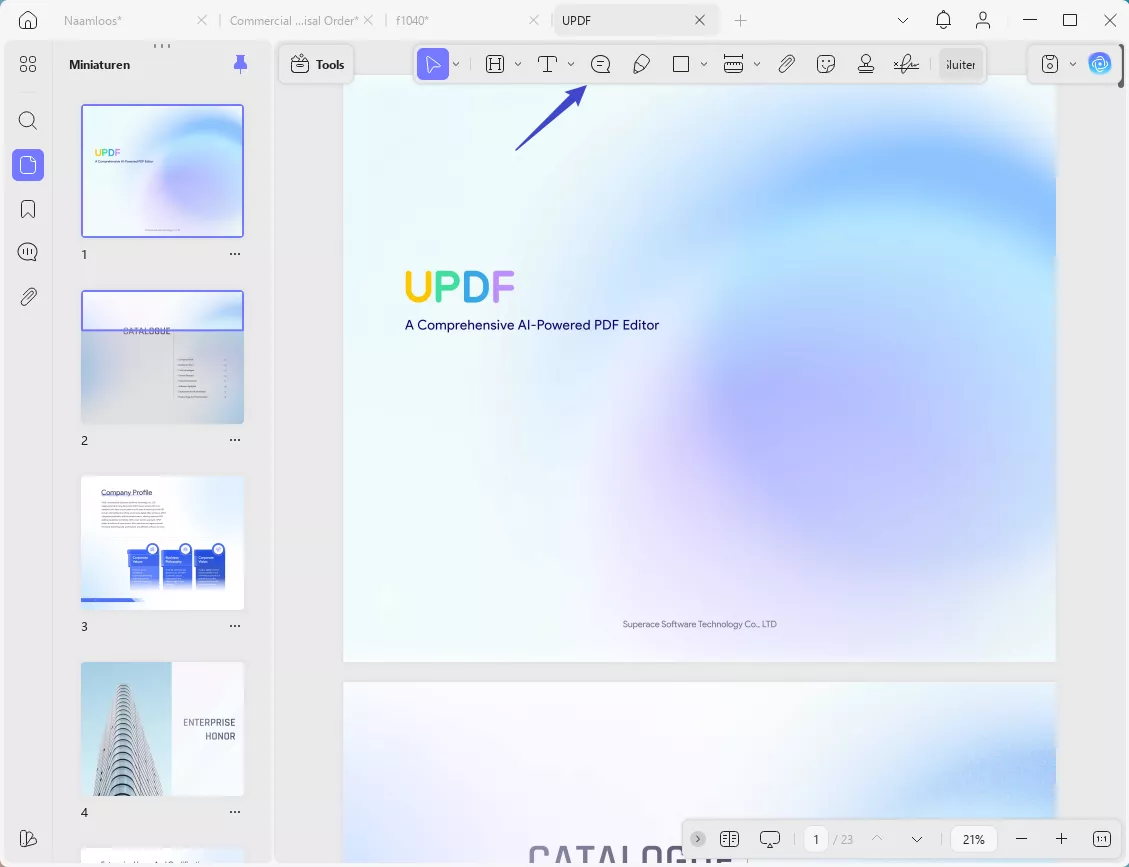Select the Pencil drawing tool

click(641, 64)
